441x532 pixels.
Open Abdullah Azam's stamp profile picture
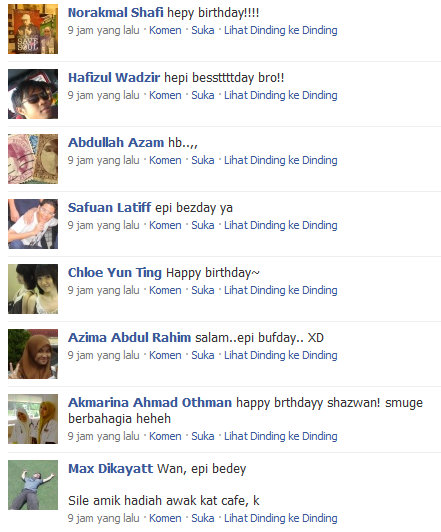pos(33,159)
